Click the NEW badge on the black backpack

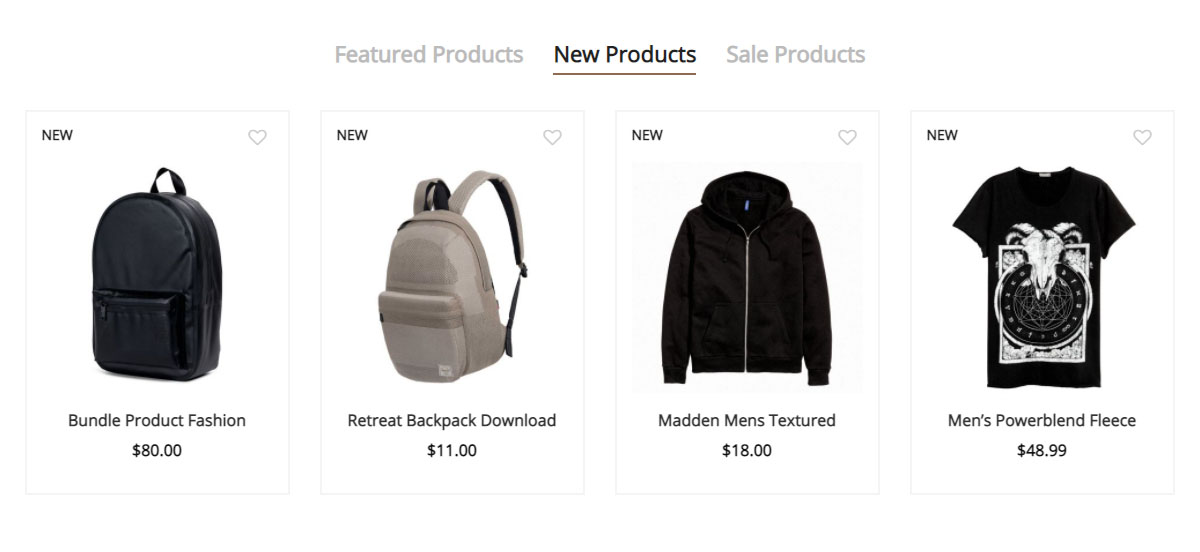[57, 135]
